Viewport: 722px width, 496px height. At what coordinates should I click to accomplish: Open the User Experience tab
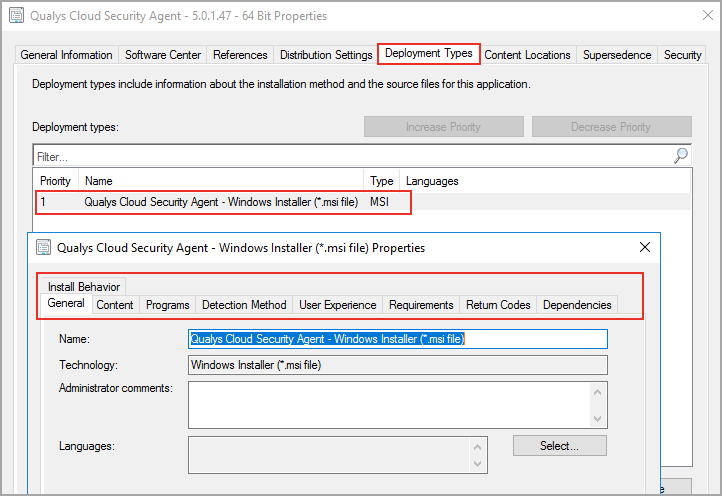tap(338, 305)
